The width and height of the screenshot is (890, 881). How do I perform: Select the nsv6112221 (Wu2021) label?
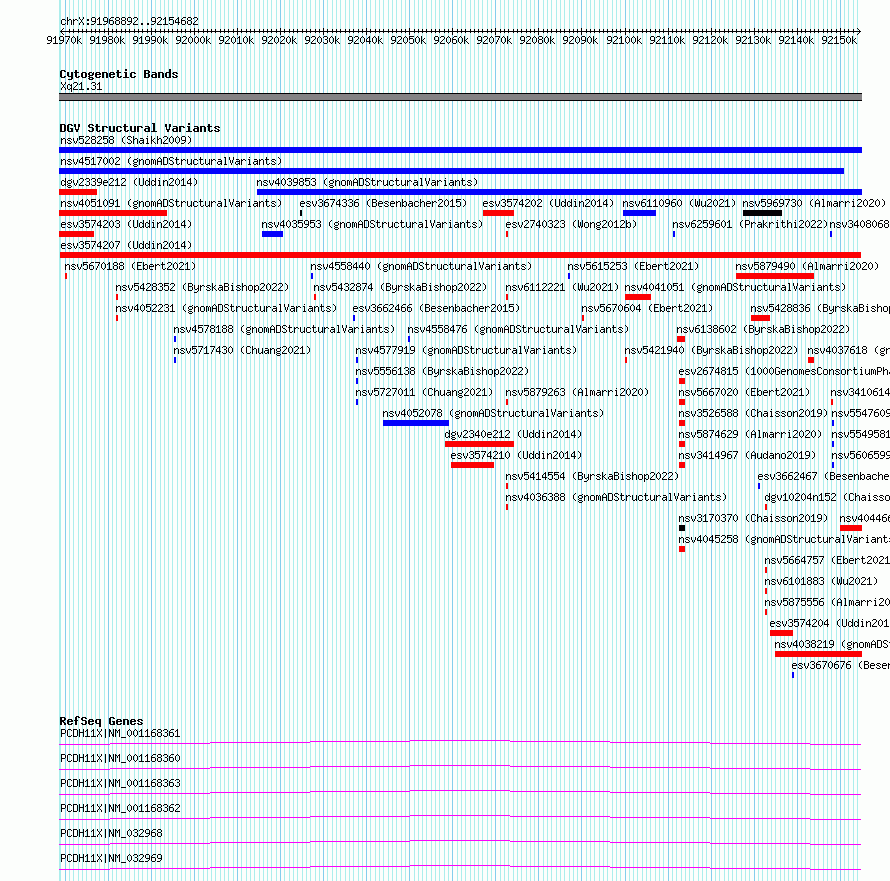(562, 287)
